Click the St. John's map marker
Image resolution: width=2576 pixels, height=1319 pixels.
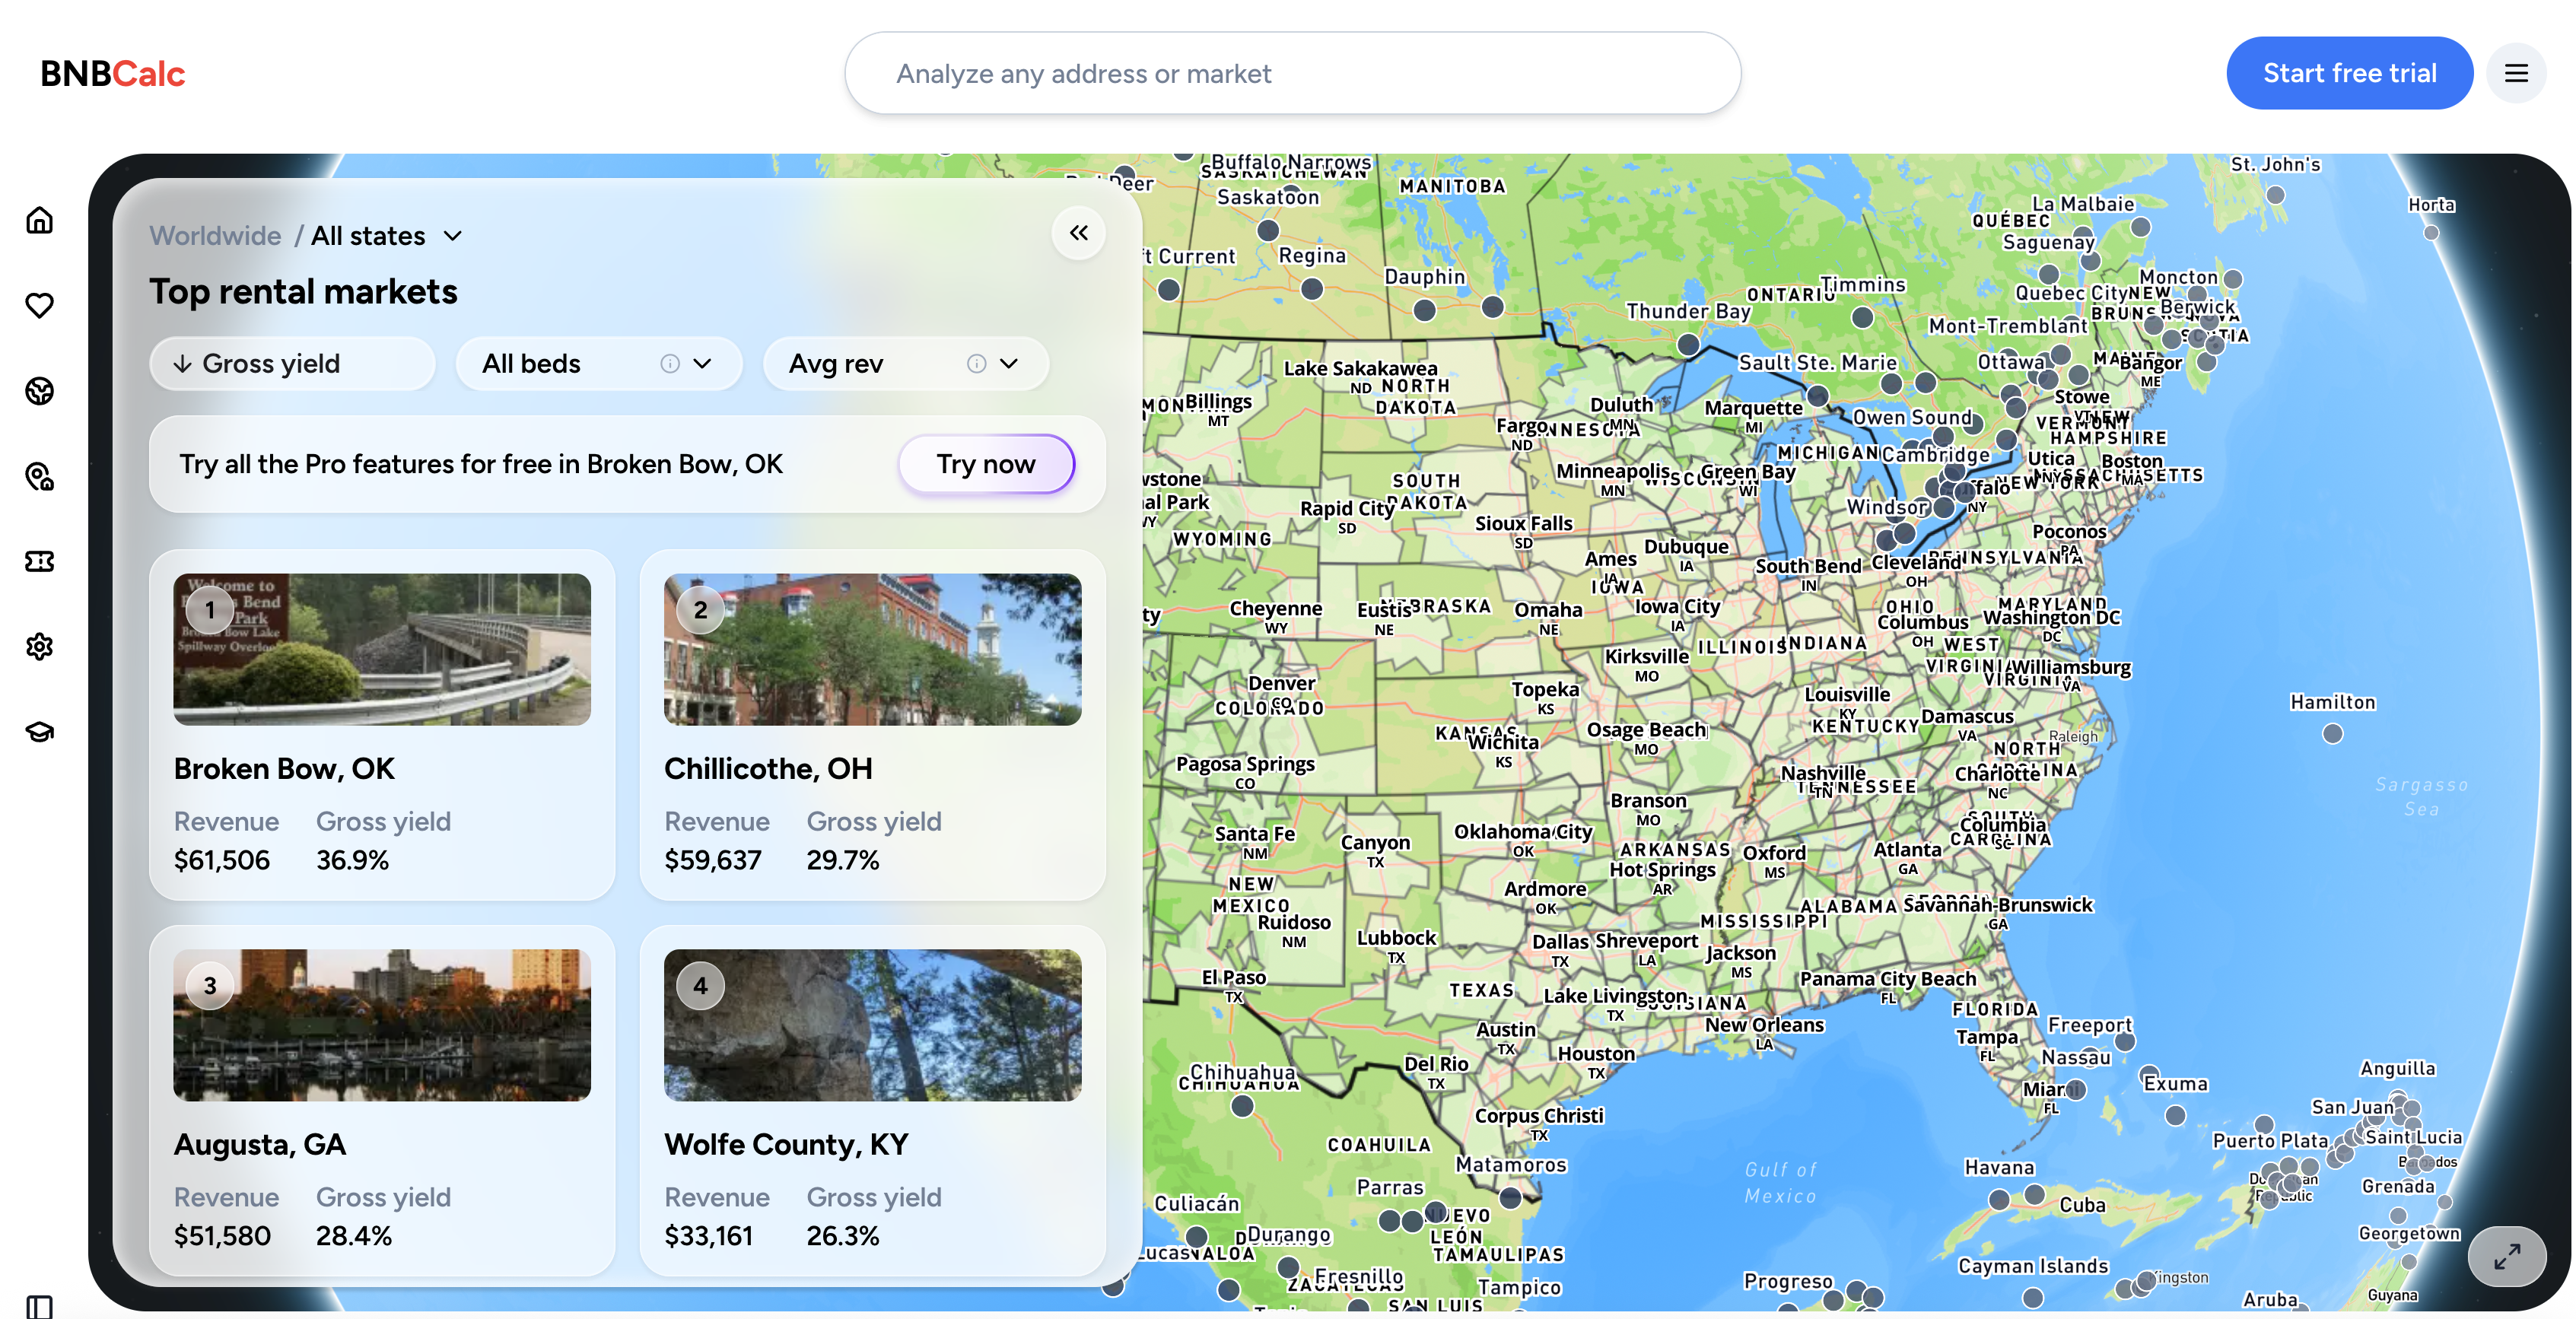coord(2275,195)
